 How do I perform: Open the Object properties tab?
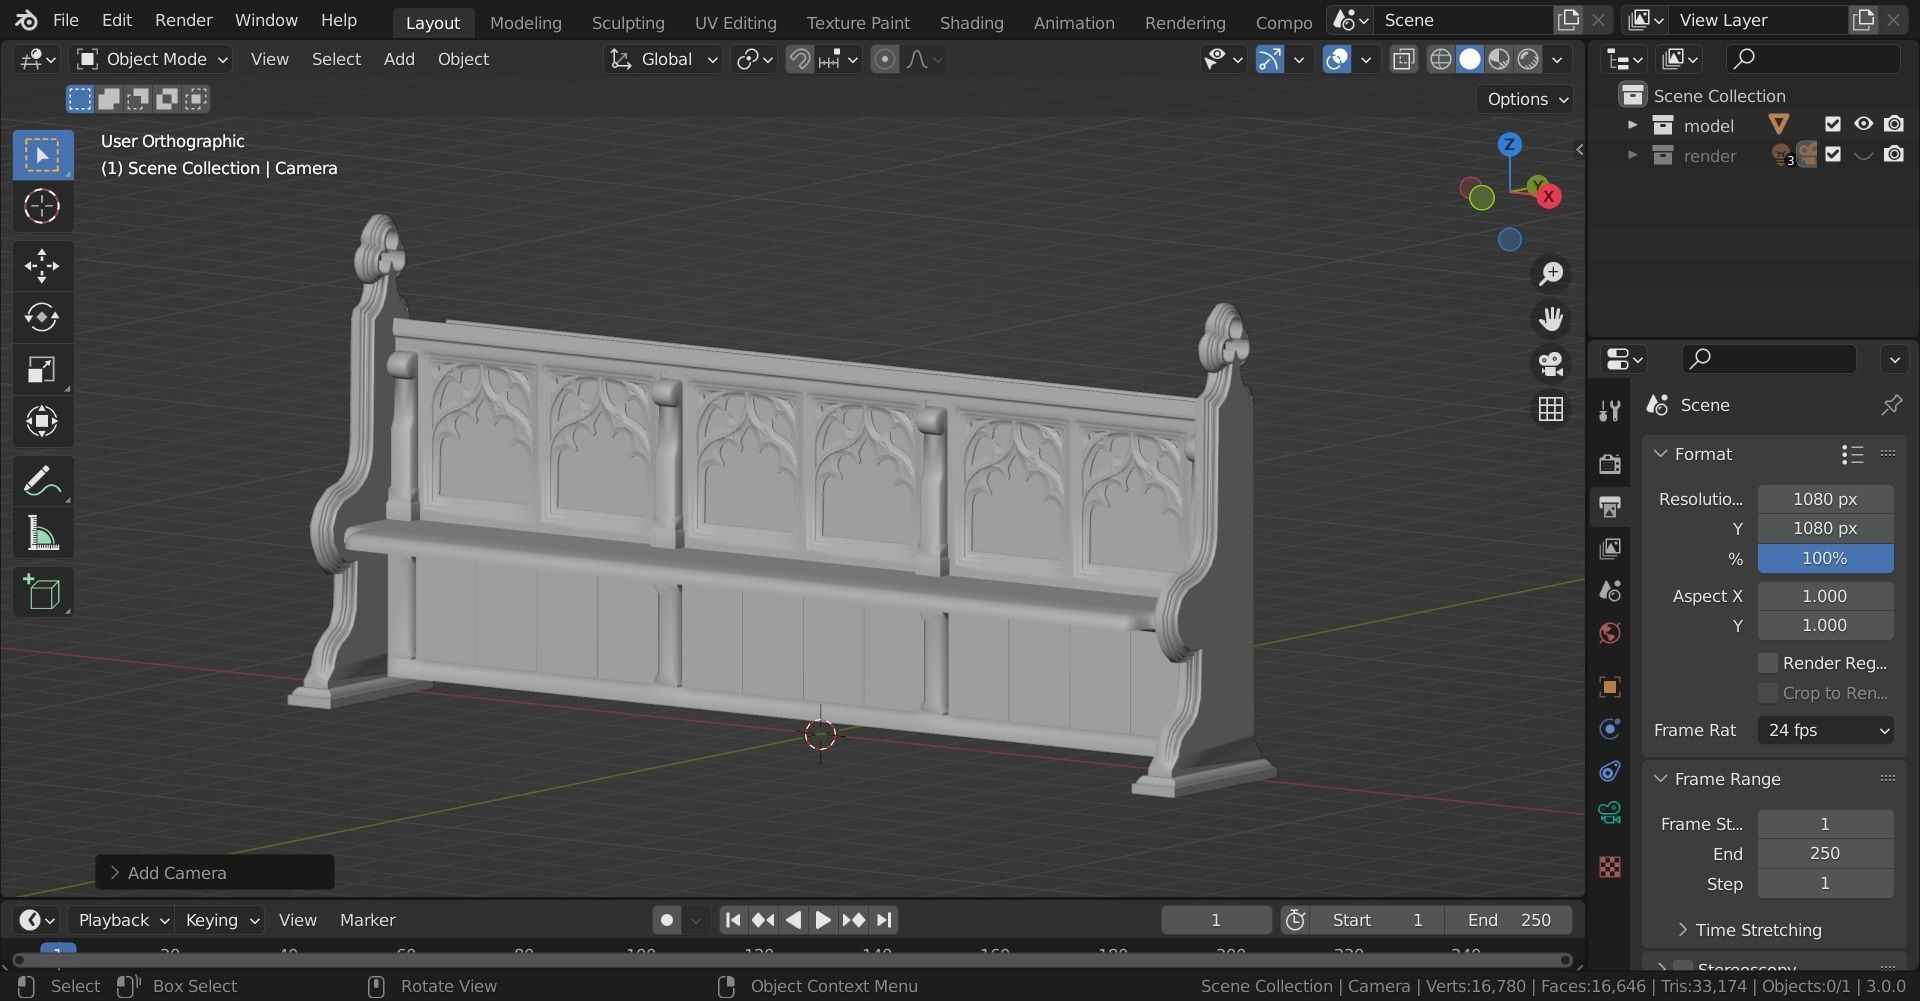pos(1610,687)
